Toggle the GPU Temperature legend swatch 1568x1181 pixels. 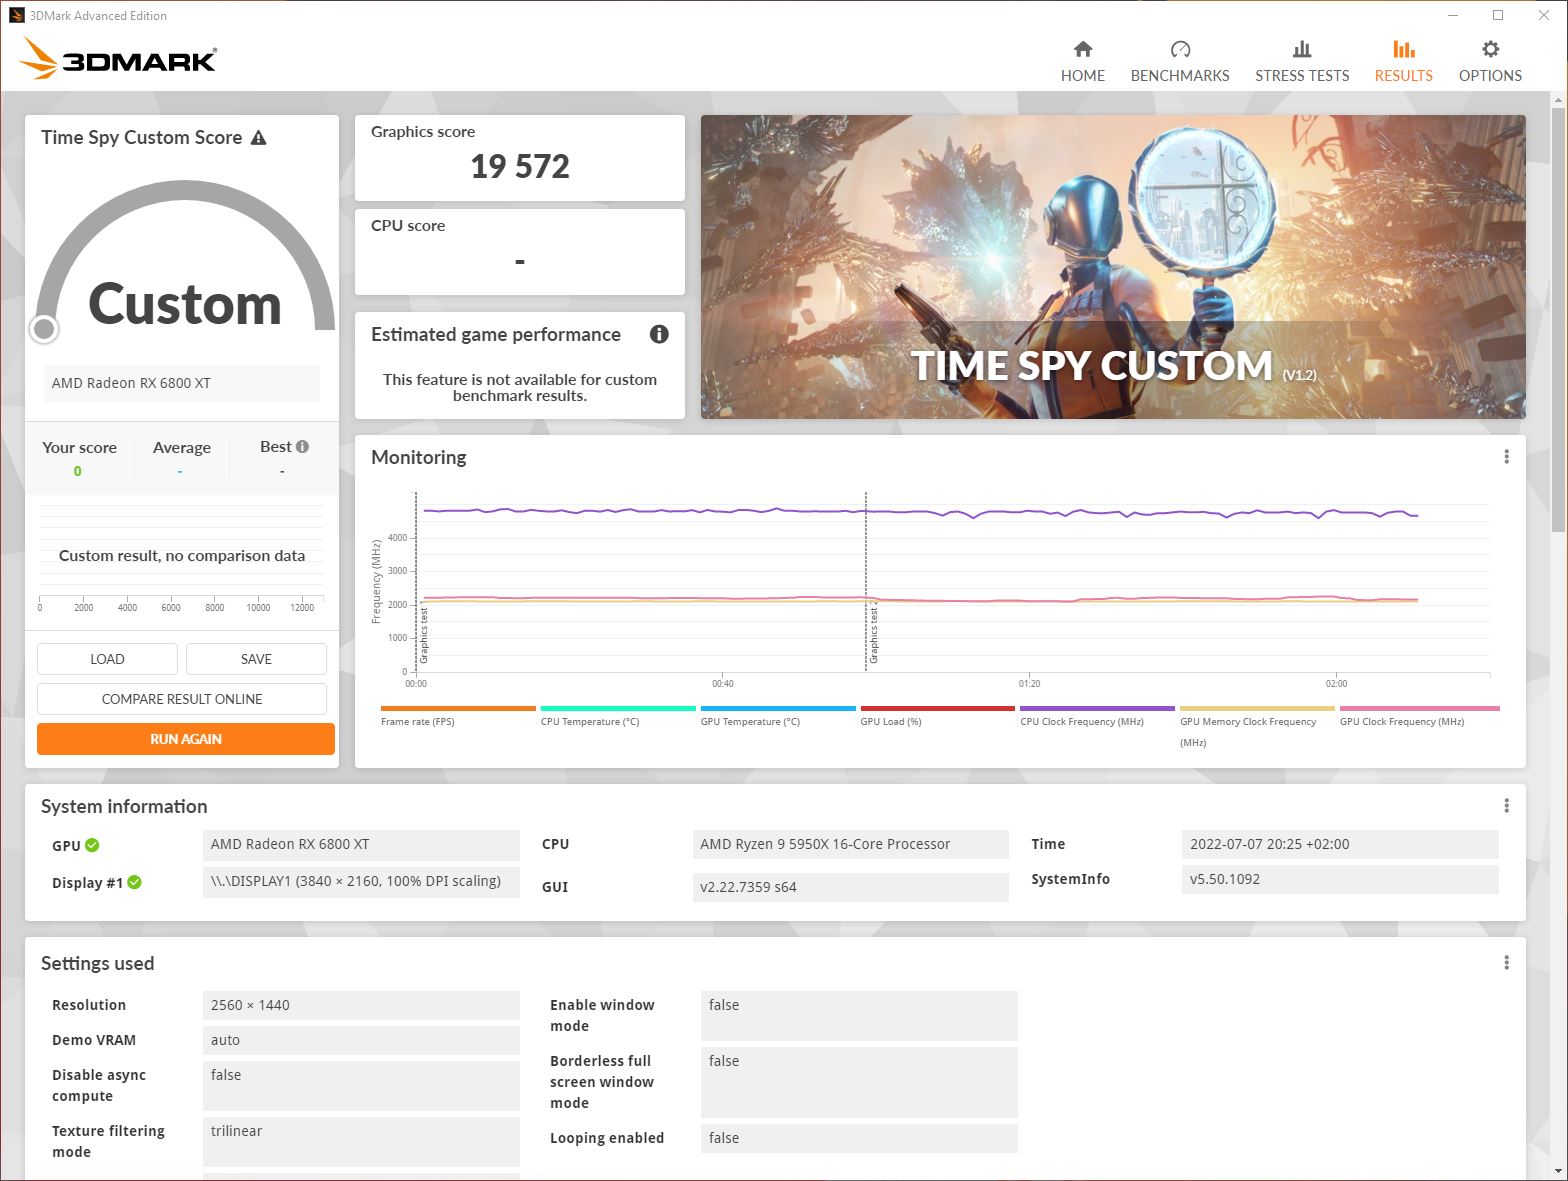[x=778, y=708]
